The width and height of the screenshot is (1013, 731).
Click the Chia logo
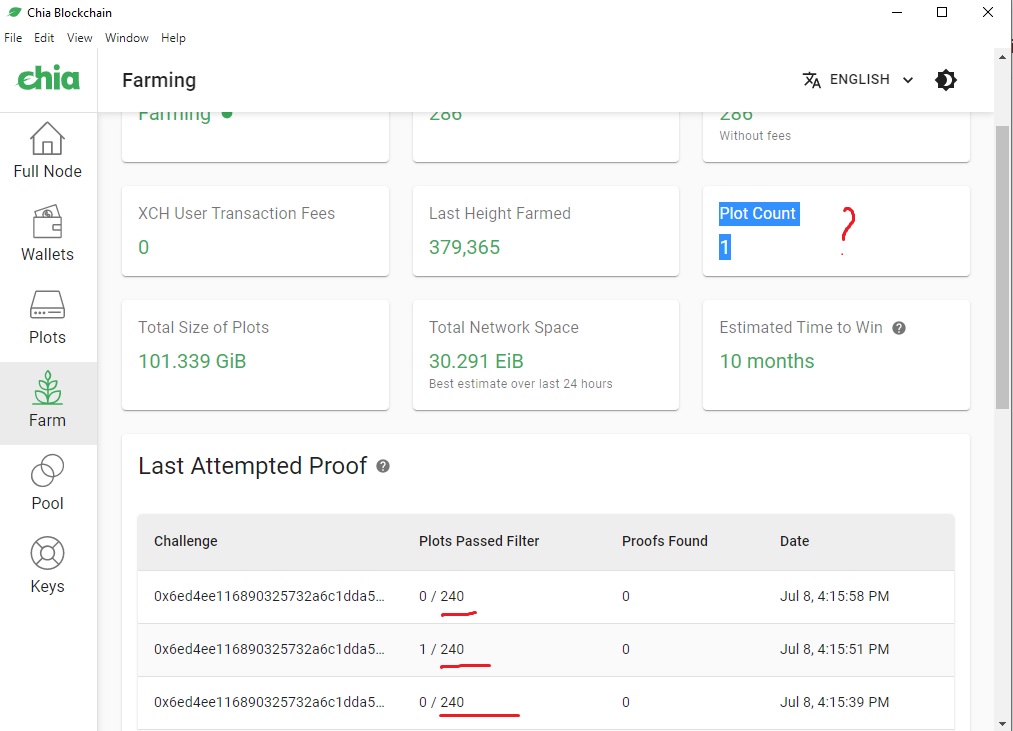click(48, 78)
